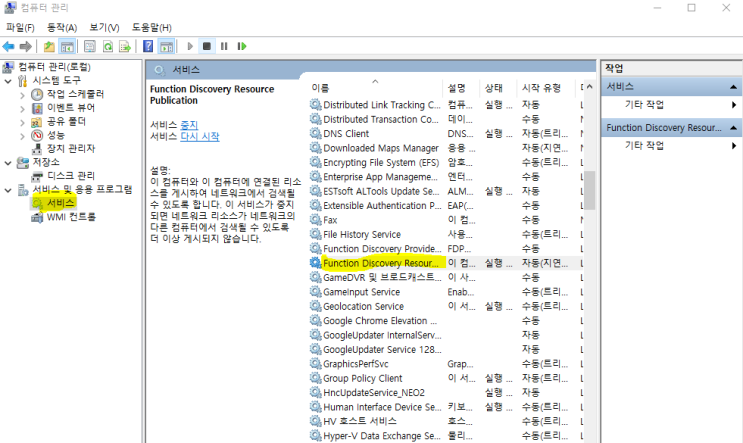Expand the 공유 폴더 tree node
The image size is (743, 443).
22,122
